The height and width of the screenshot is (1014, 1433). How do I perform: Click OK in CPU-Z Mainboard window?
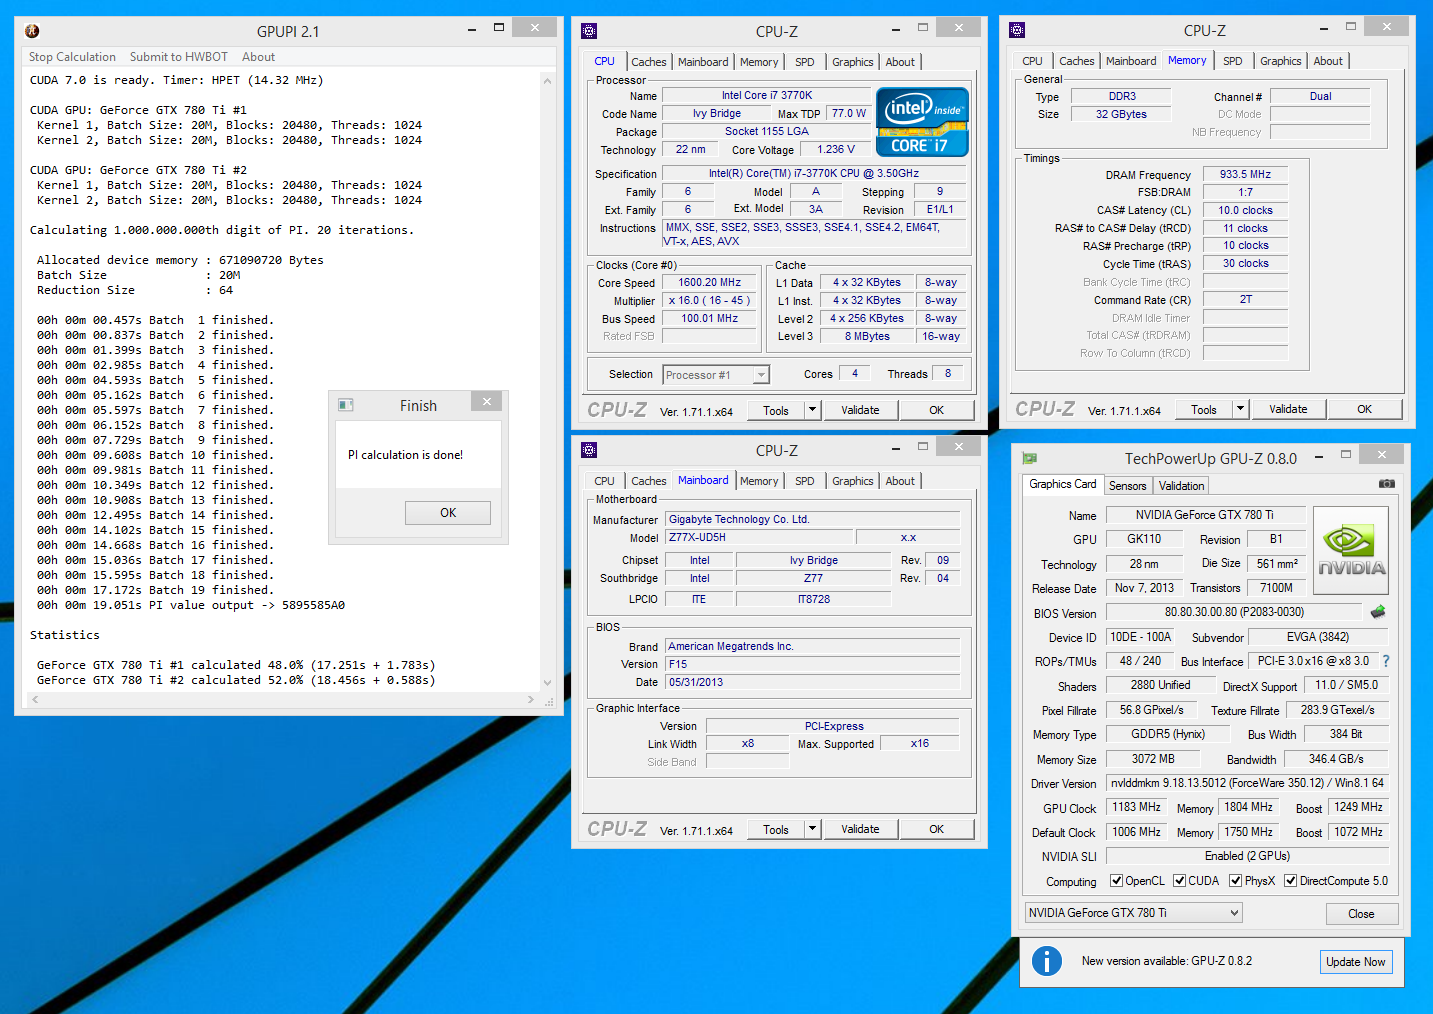point(936,829)
